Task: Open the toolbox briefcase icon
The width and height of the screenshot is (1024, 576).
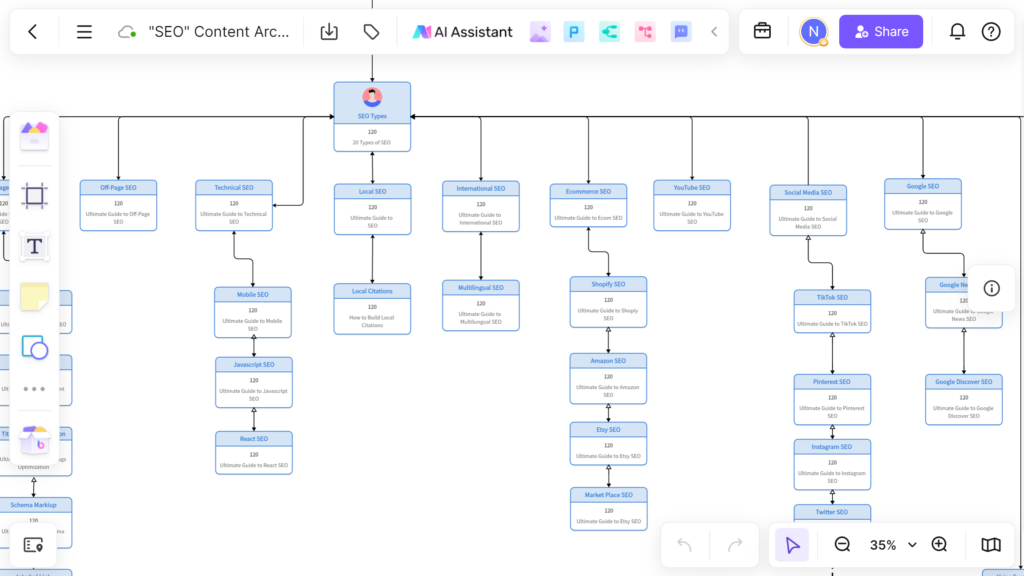Action: point(762,32)
